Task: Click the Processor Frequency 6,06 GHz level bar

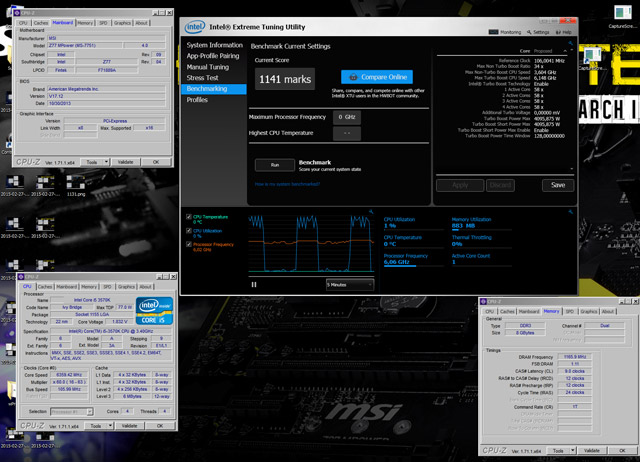Action: click(413, 266)
